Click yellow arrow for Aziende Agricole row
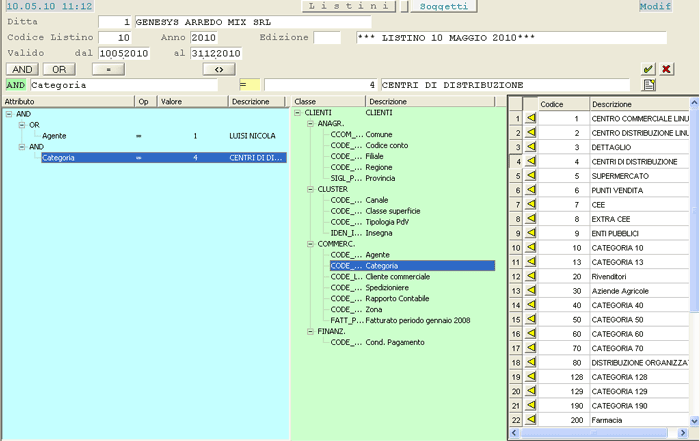 pyautogui.click(x=531, y=290)
